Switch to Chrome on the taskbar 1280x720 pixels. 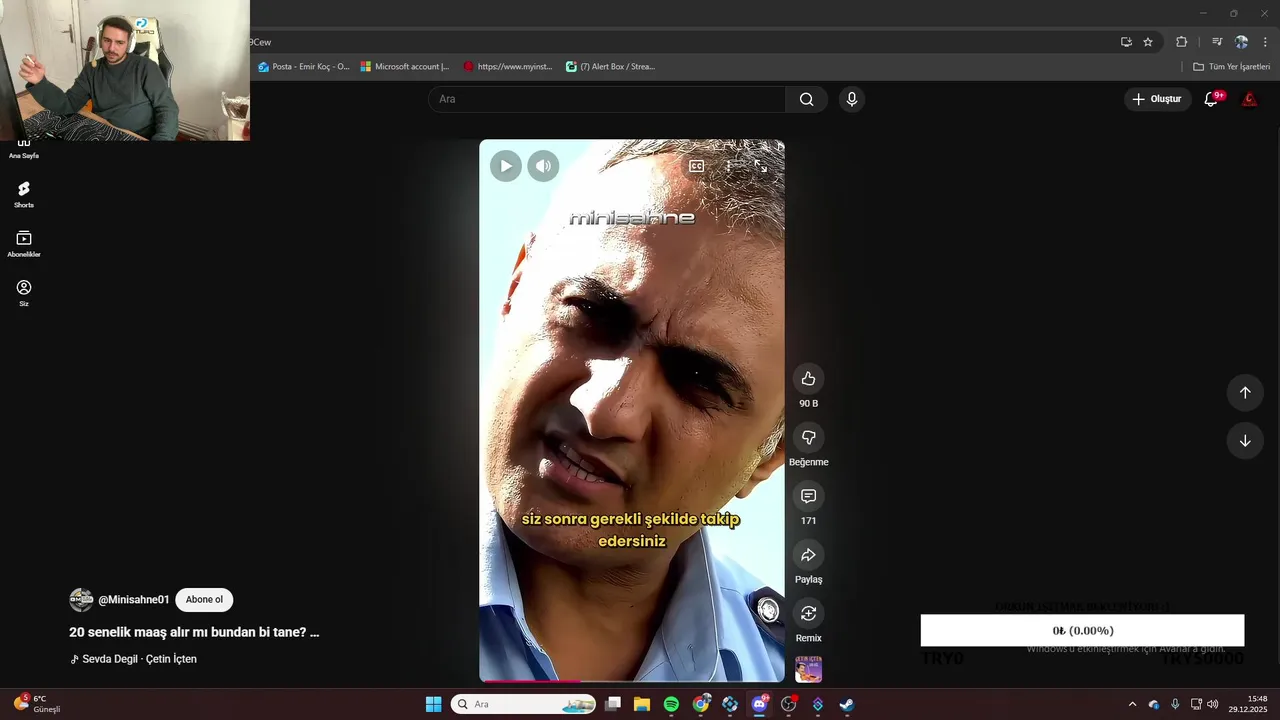(701, 704)
